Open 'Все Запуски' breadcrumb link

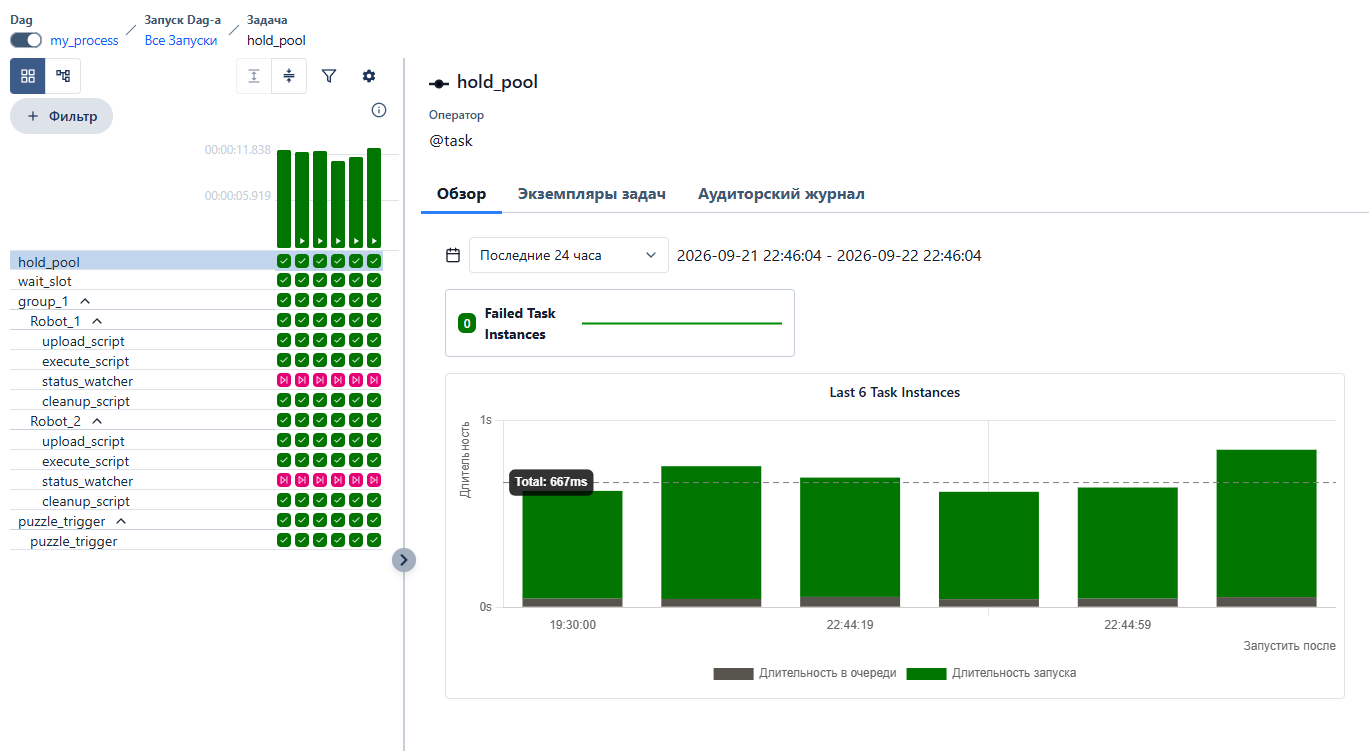tap(181, 40)
